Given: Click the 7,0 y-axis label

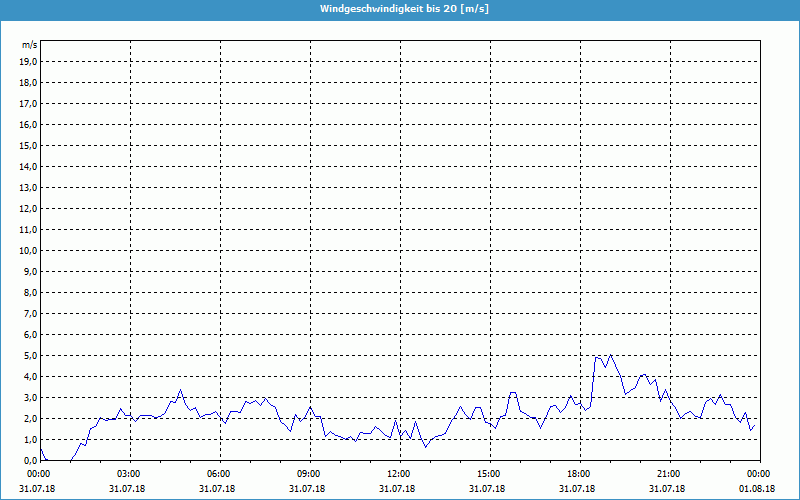Looking at the screenshot, I should [x=30, y=313].
